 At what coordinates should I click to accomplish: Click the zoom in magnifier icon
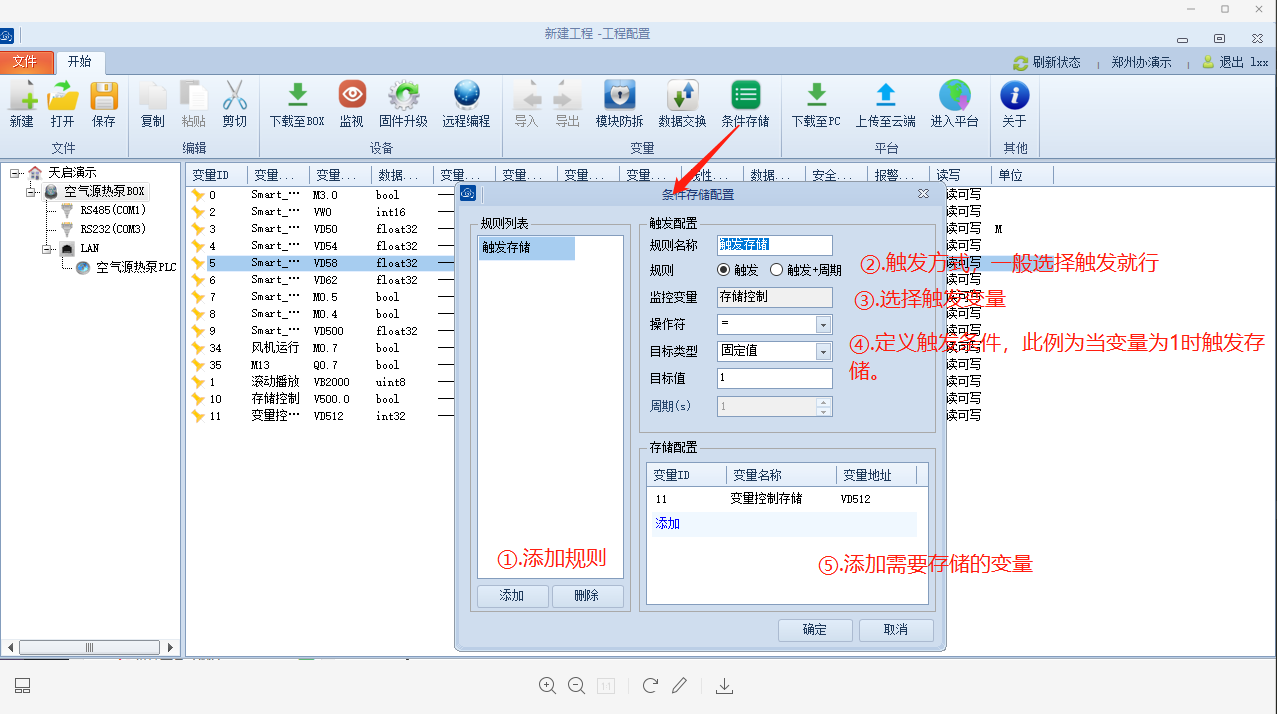point(547,686)
